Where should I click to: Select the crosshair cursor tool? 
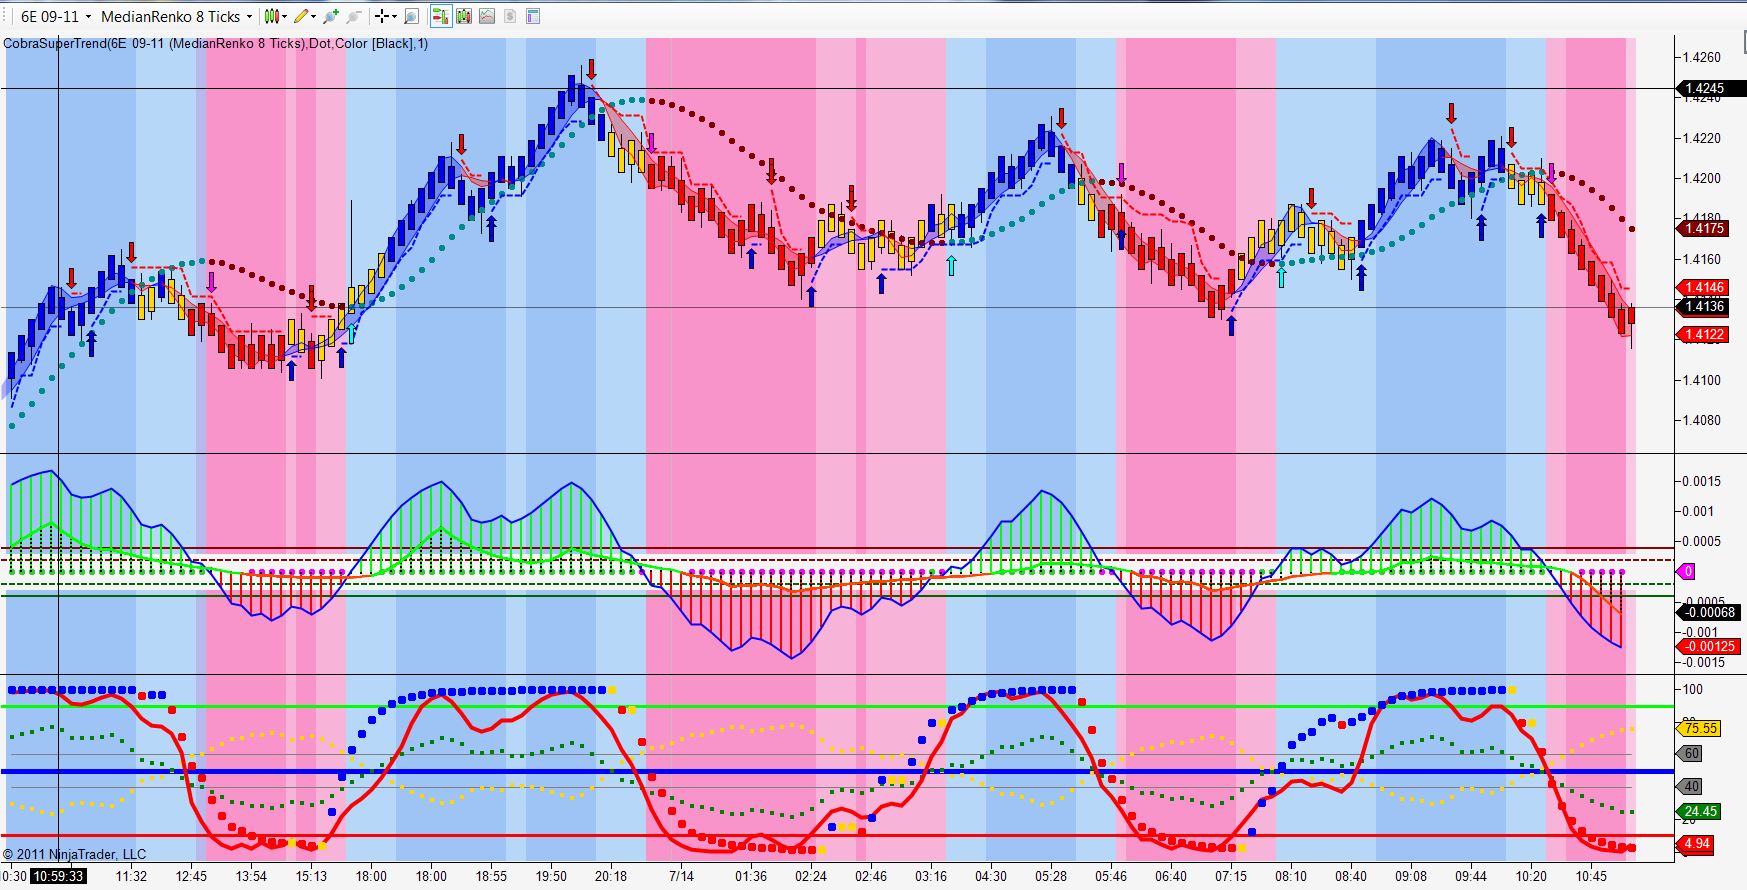click(x=382, y=16)
